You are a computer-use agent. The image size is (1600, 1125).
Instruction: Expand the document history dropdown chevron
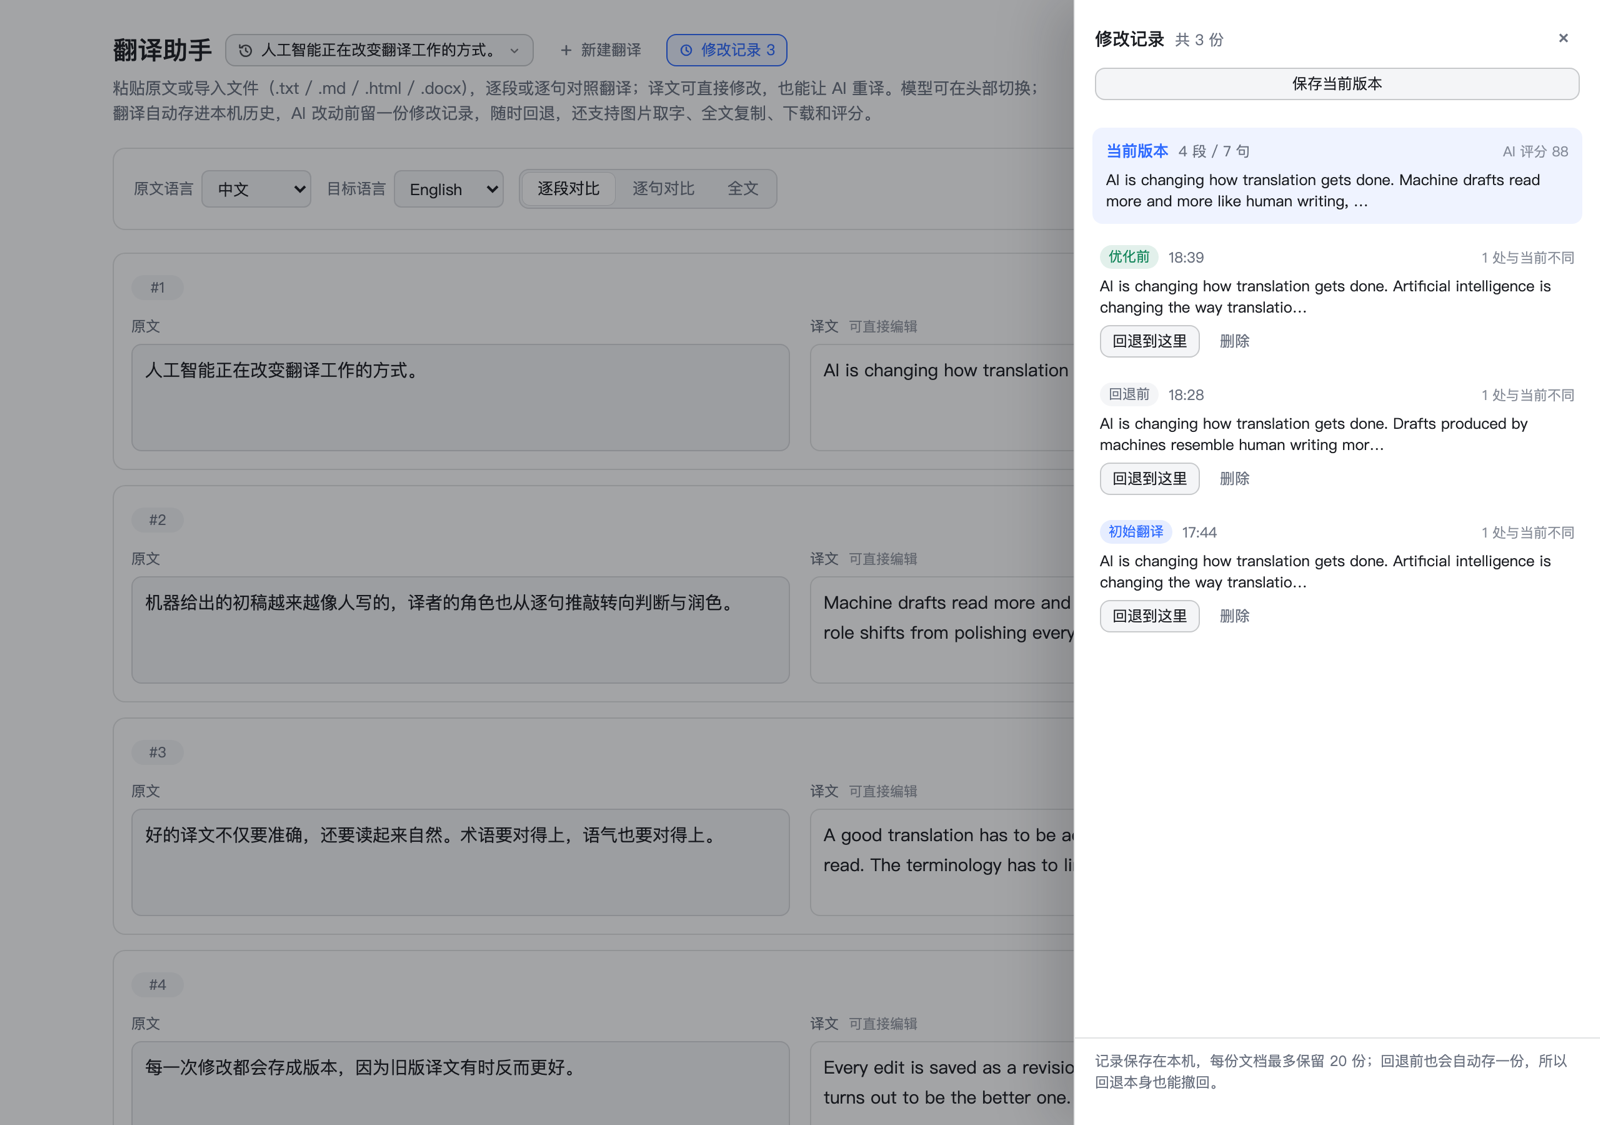(x=514, y=50)
